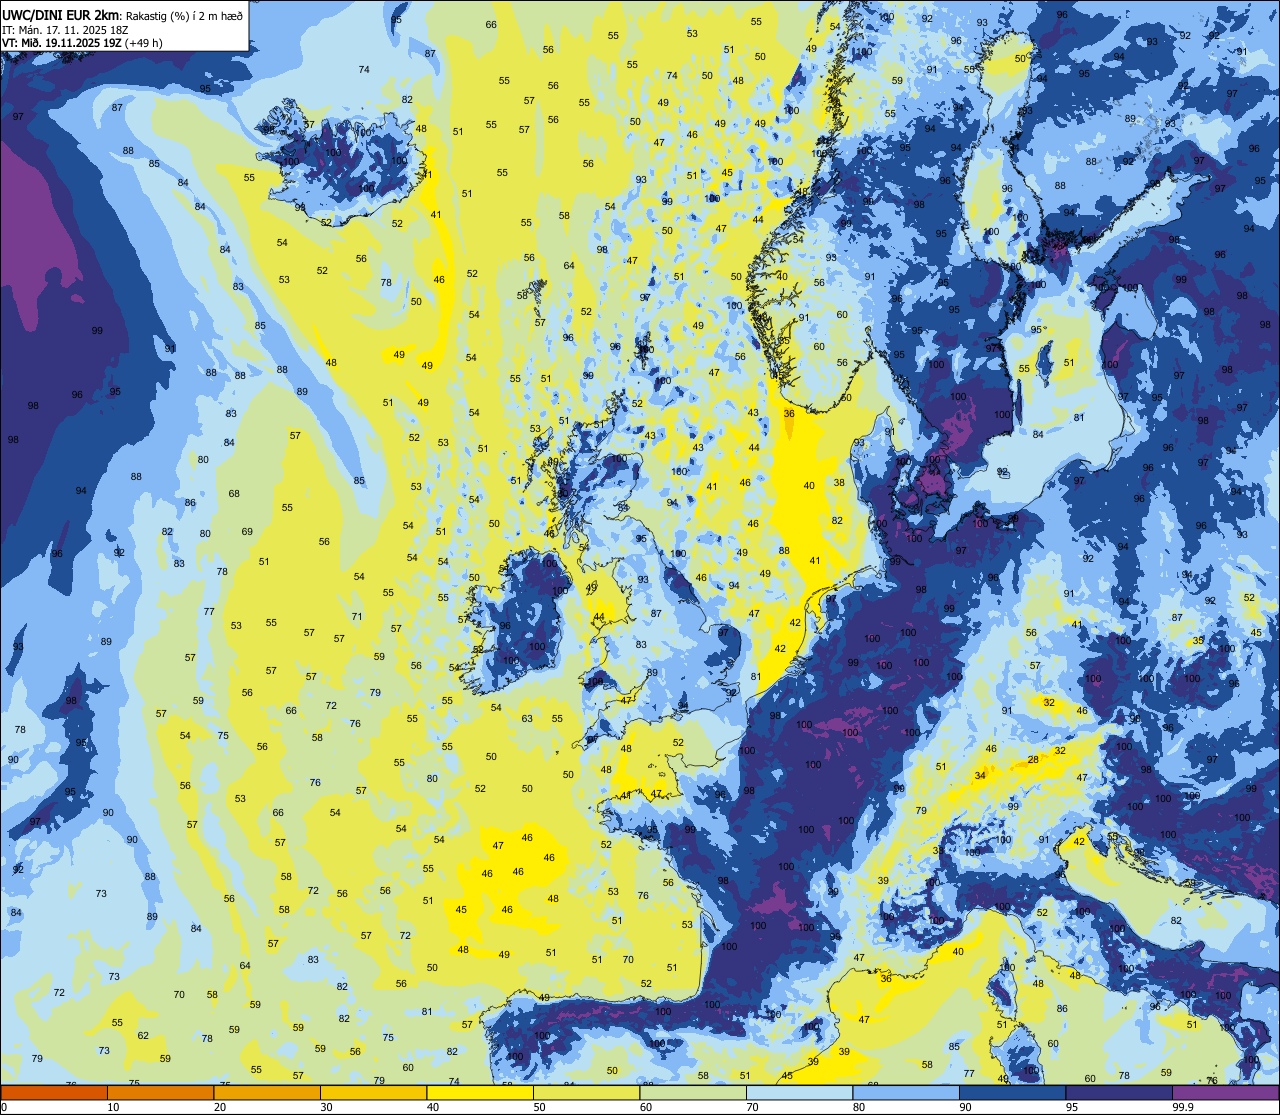Click the "10" tick label under the legend bar
The height and width of the screenshot is (1115, 1280).
[x=113, y=1107]
